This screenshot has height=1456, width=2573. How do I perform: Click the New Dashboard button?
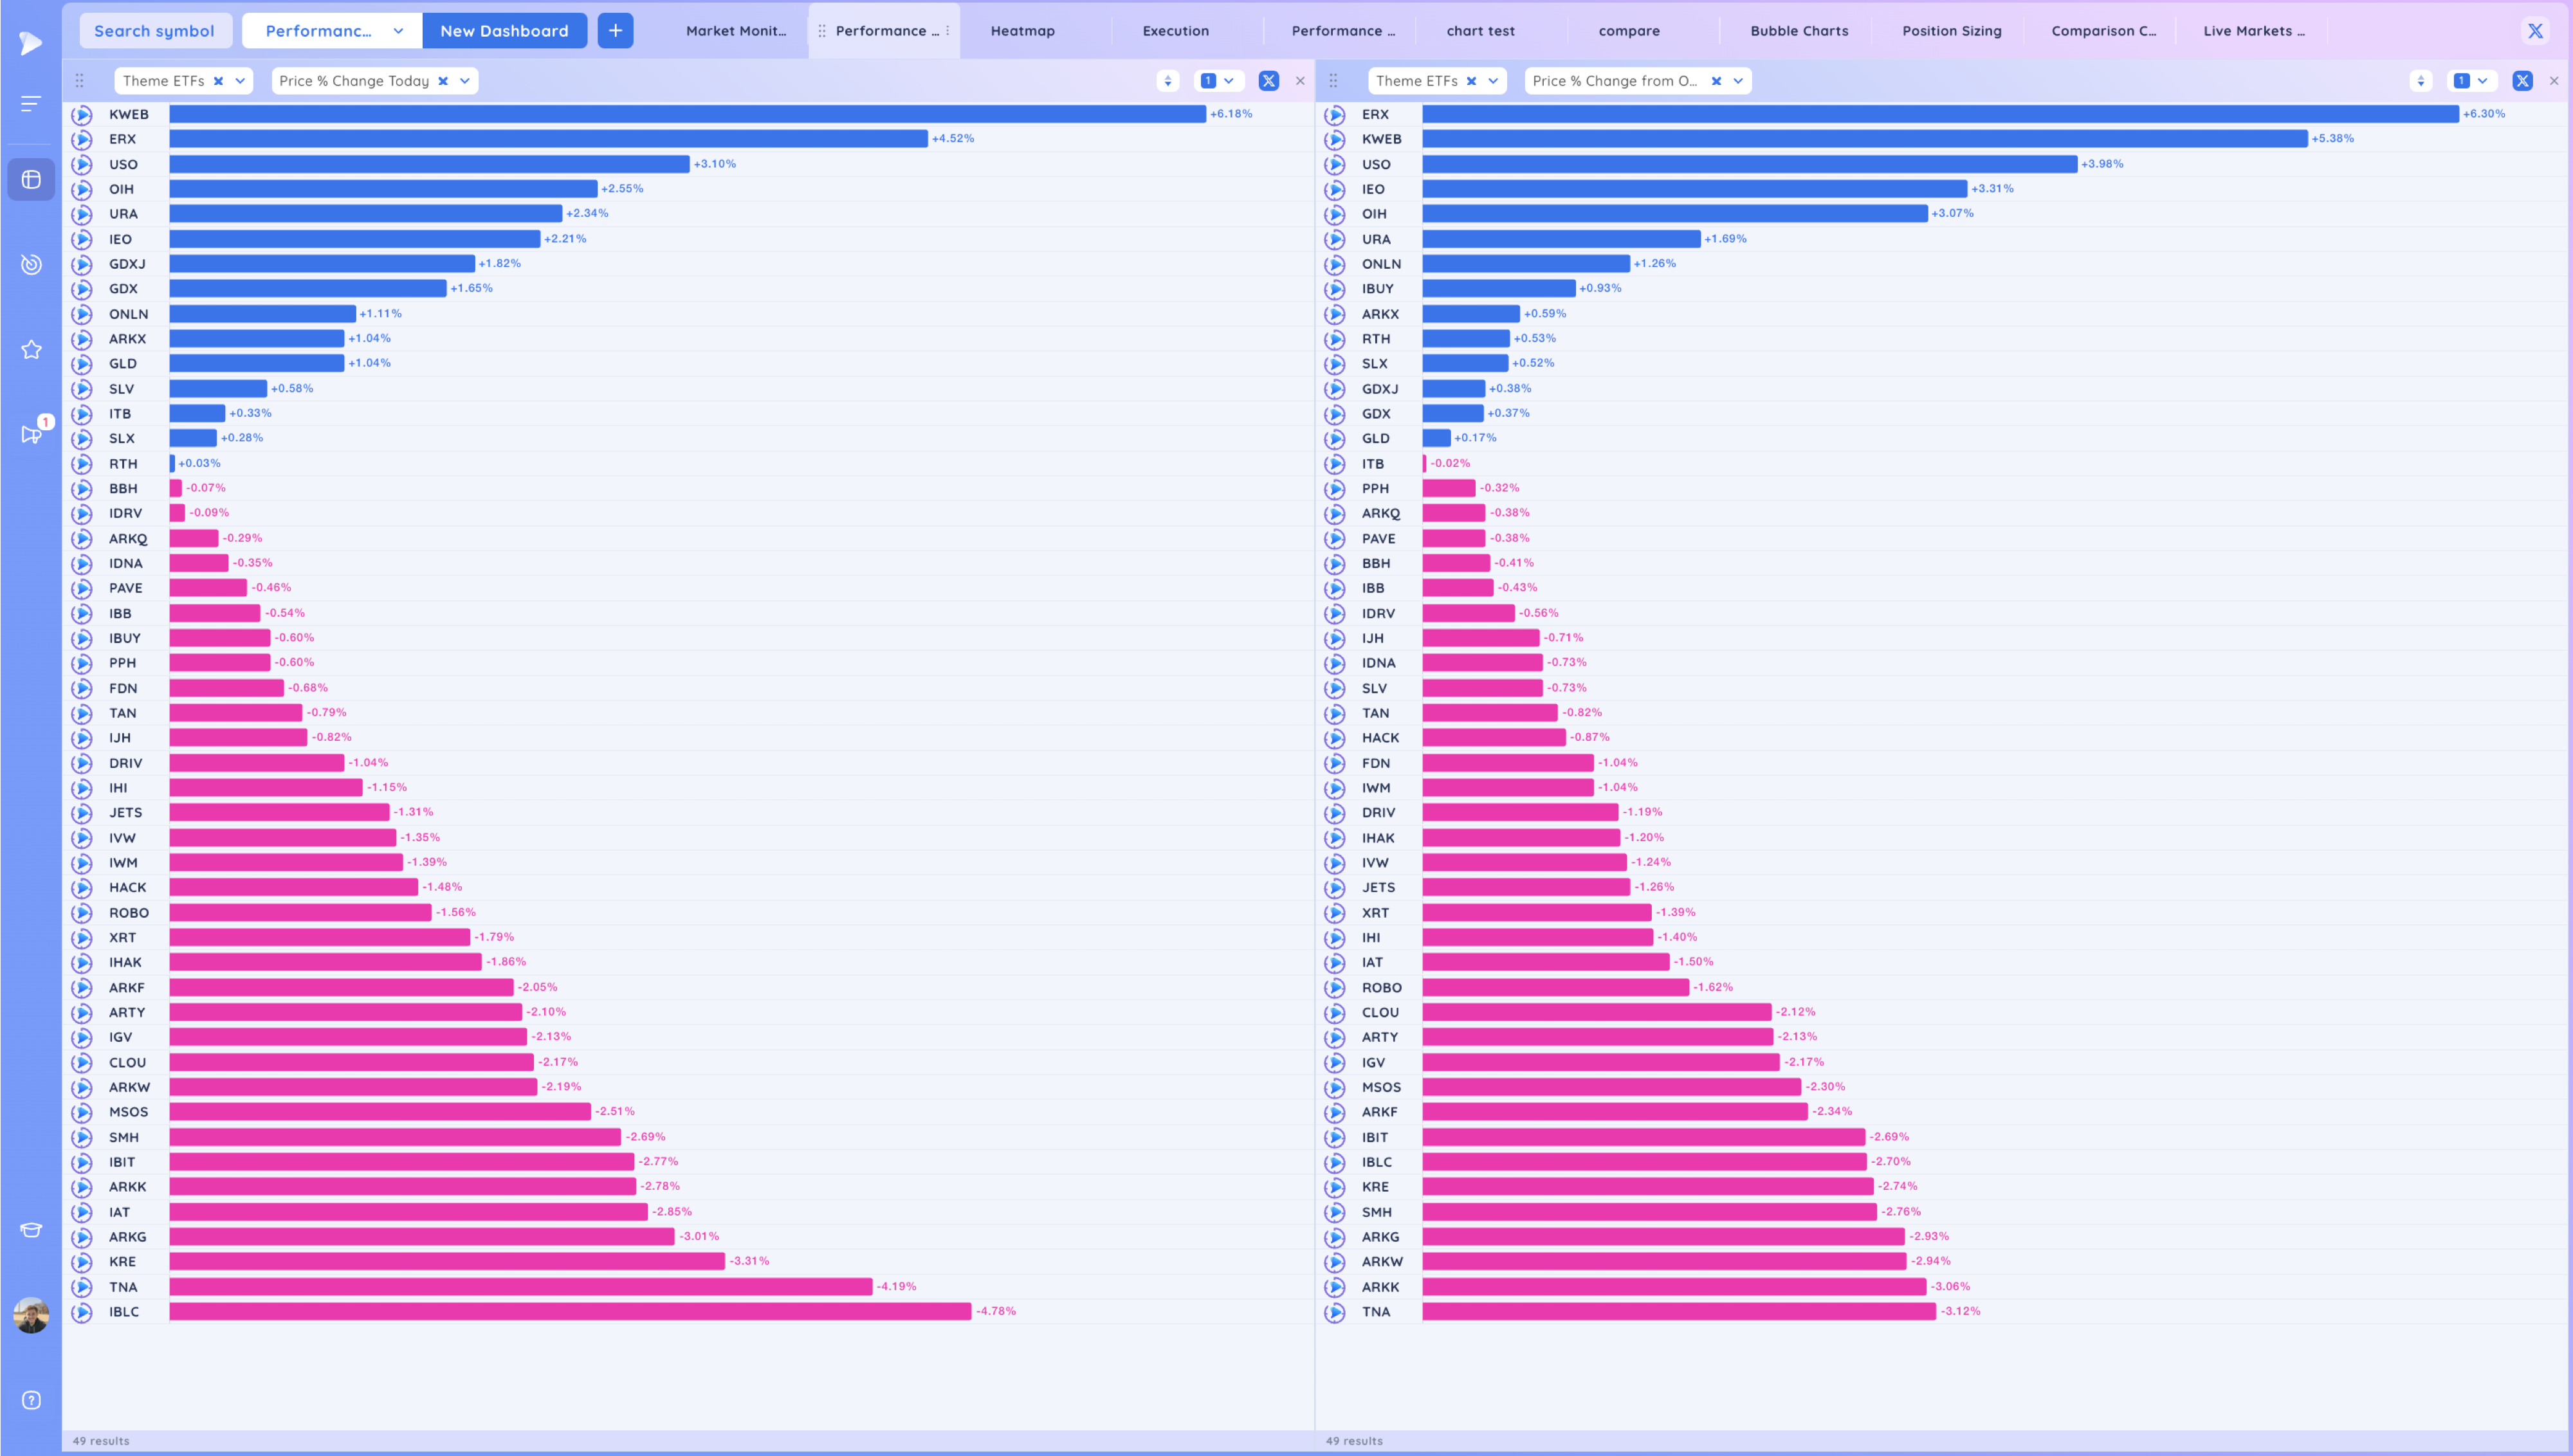point(504,31)
